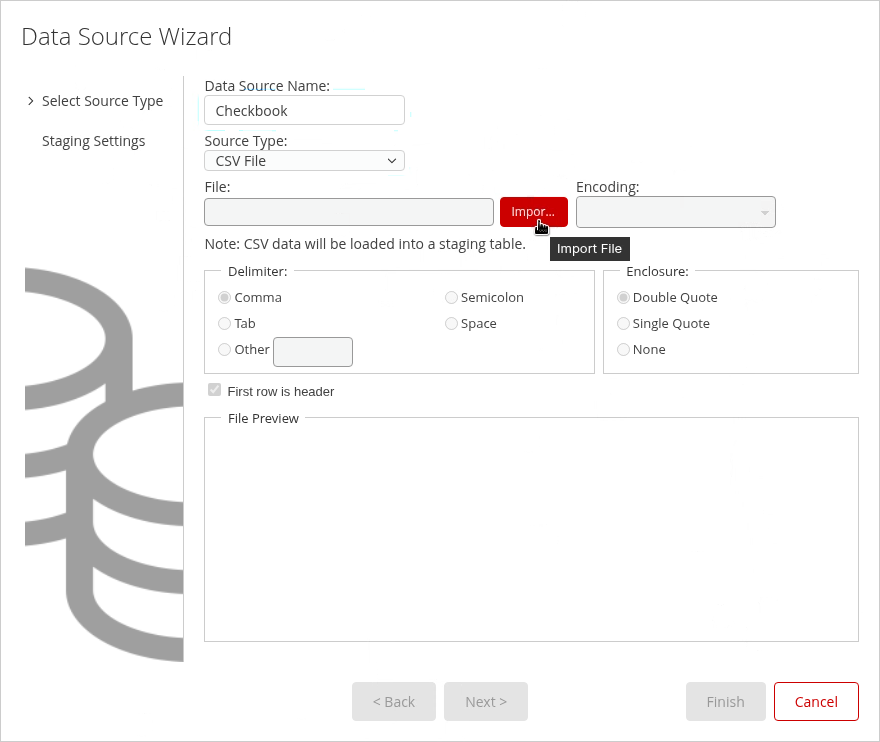Choose None as enclosure
The width and height of the screenshot is (880, 742).
click(624, 350)
